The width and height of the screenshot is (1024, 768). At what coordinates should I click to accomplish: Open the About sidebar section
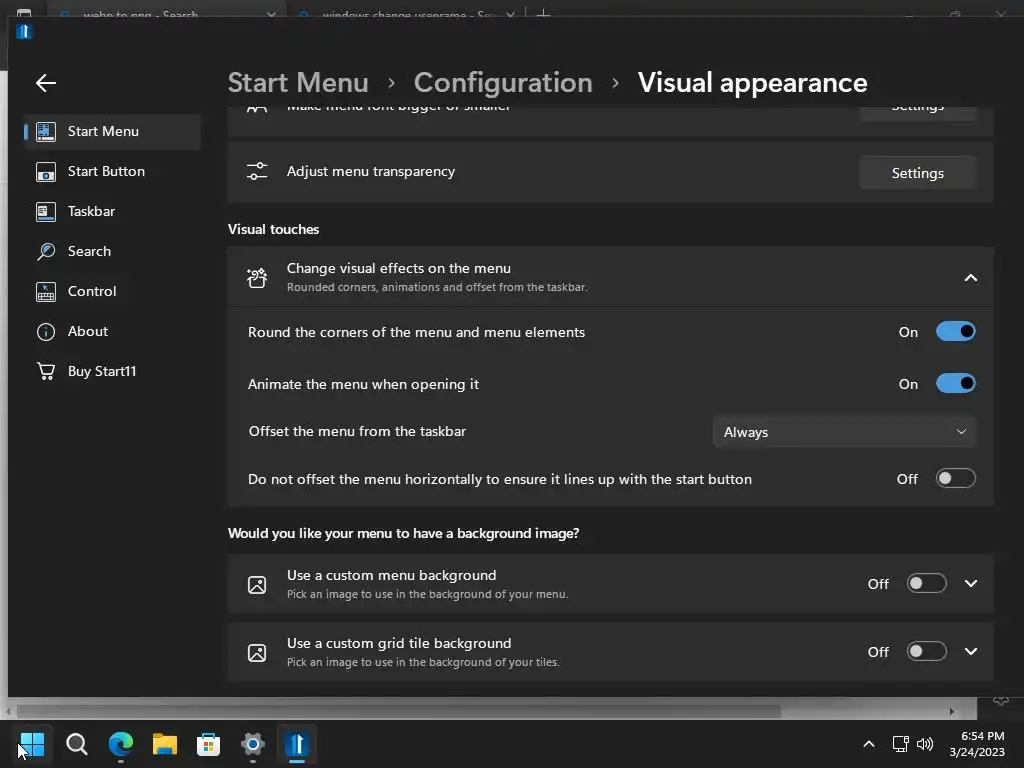point(112,331)
